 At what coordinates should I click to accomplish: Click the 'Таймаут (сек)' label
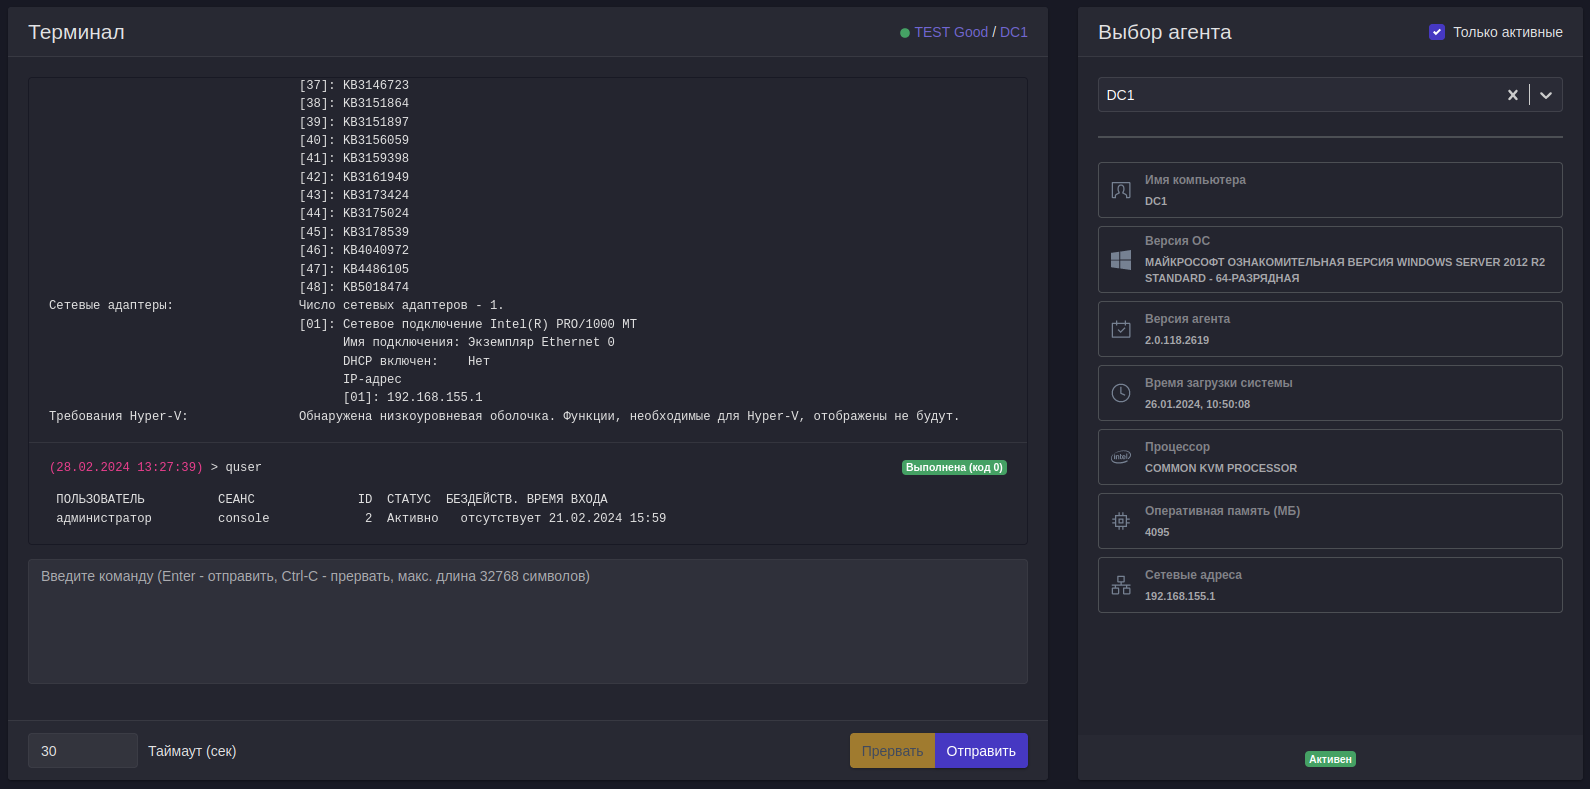pos(192,751)
